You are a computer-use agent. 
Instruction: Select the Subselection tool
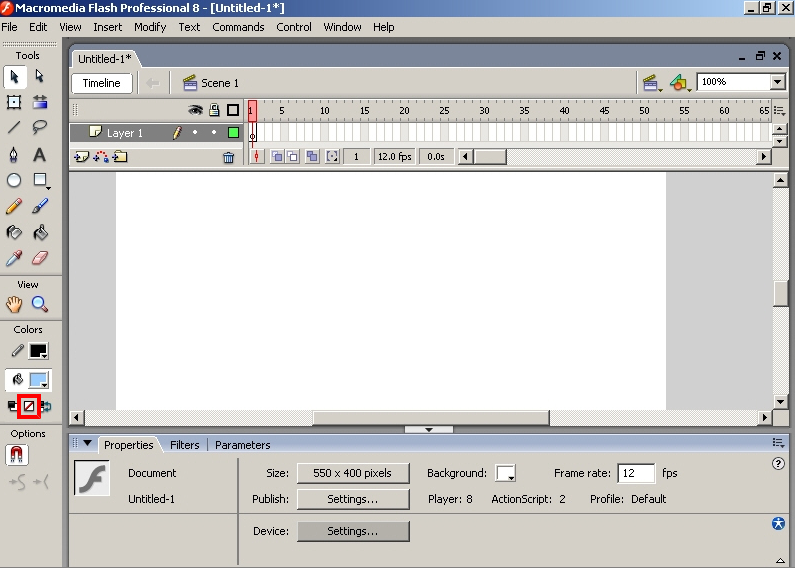tap(40, 76)
